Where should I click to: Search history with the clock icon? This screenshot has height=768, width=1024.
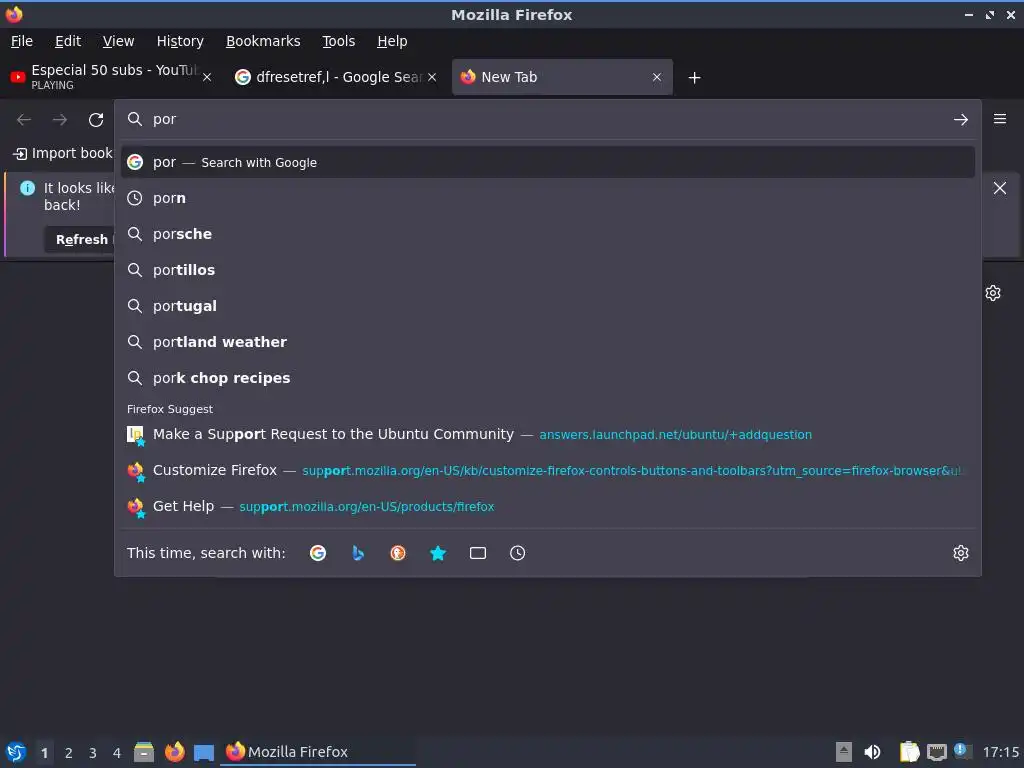(x=517, y=553)
